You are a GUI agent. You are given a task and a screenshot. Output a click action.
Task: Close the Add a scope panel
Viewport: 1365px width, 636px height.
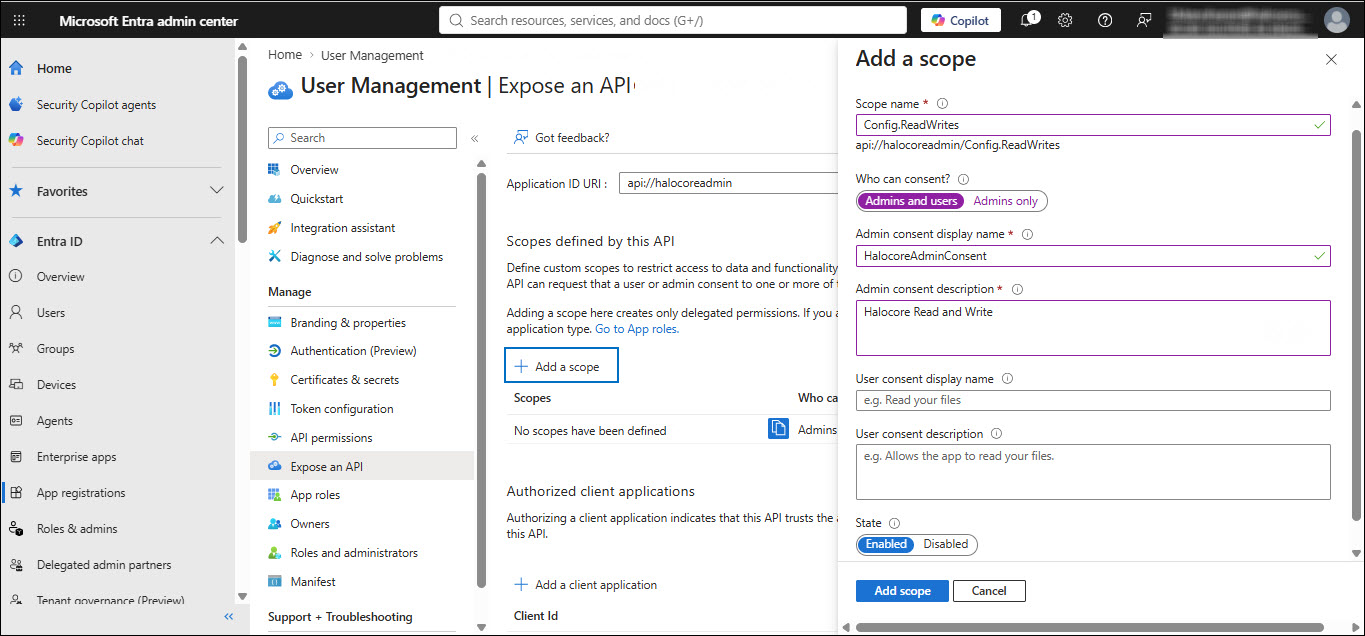click(1331, 60)
